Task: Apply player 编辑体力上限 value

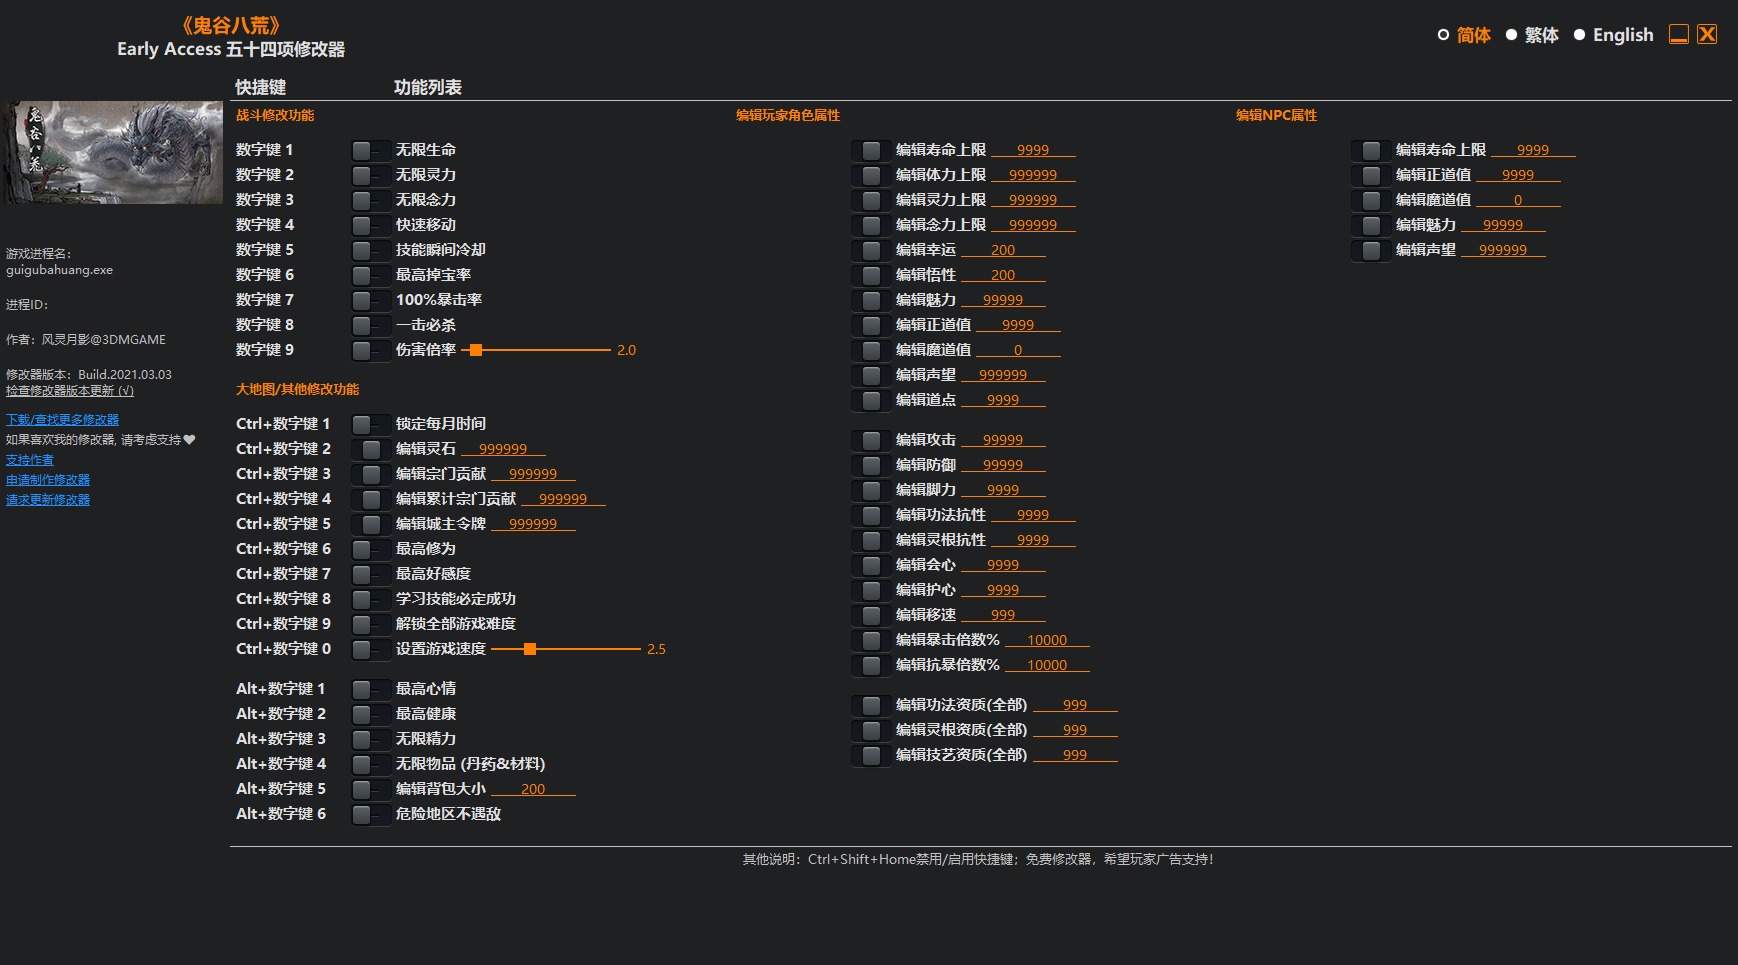Action: [x=871, y=175]
